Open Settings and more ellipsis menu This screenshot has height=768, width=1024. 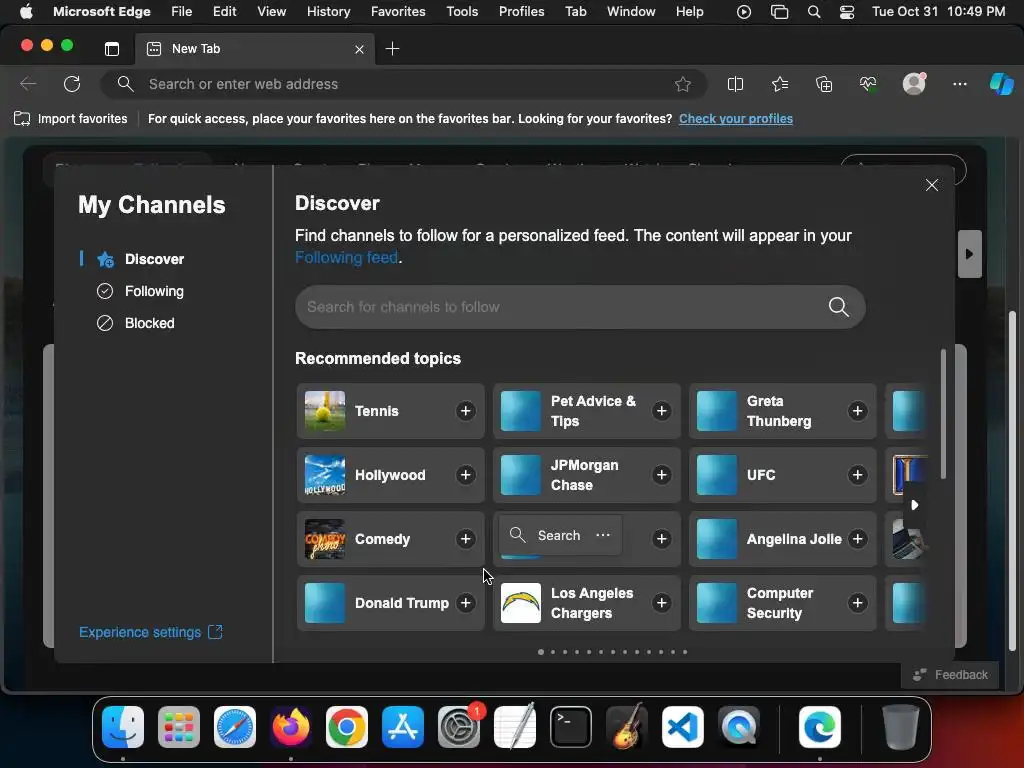(959, 84)
